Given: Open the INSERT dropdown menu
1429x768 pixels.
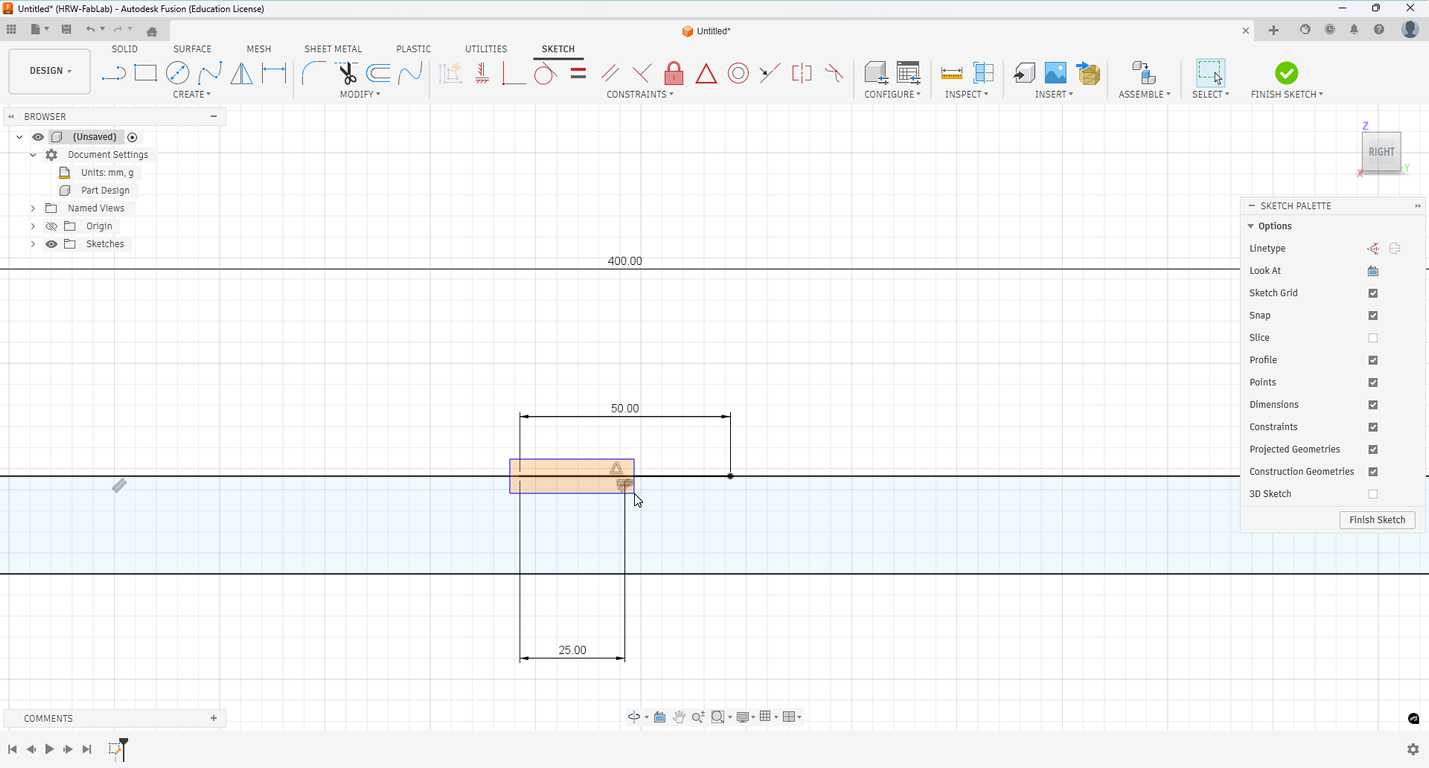Looking at the screenshot, I should tap(1054, 94).
